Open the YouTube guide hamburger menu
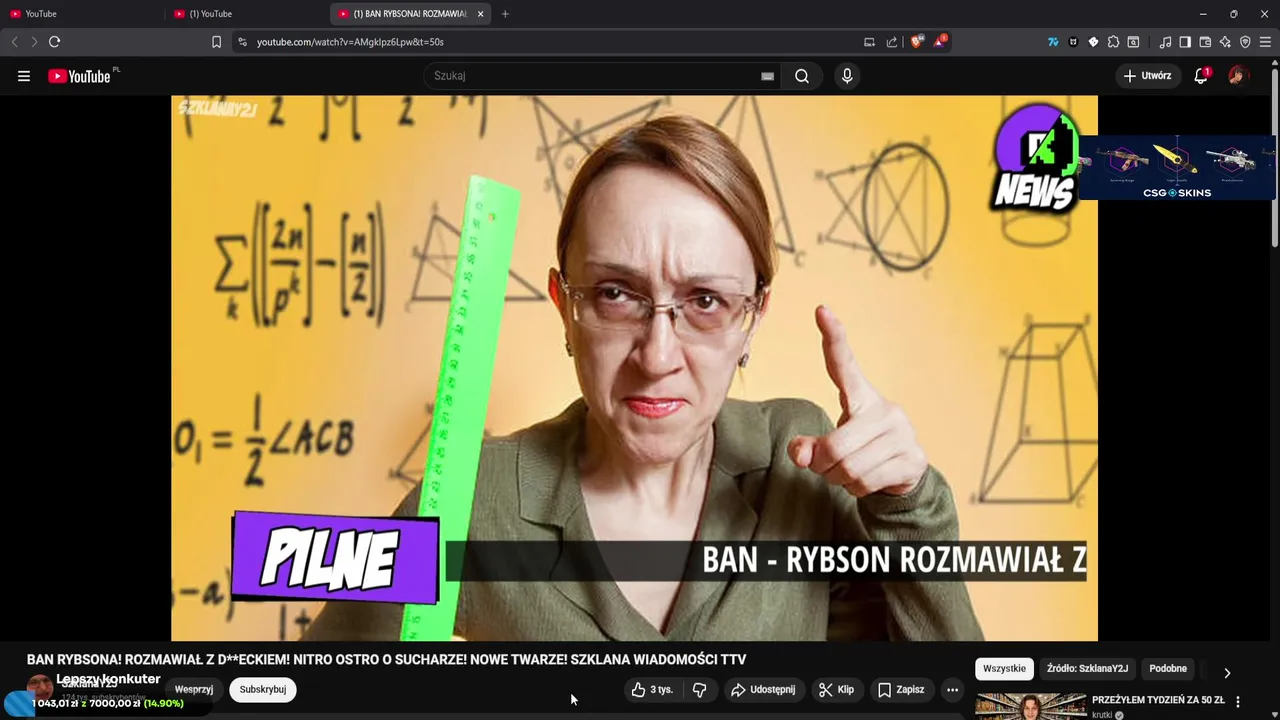 24,76
